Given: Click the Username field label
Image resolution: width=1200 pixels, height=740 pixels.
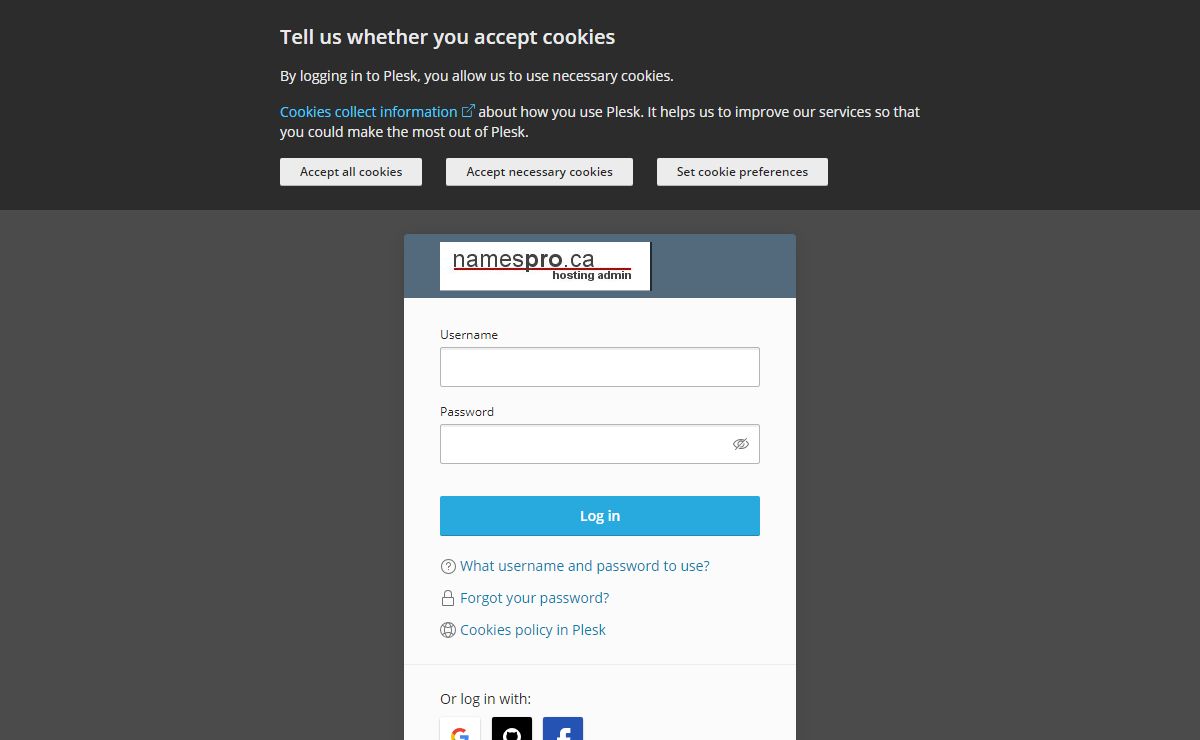Looking at the screenshot, I should (x=469, y=335).
